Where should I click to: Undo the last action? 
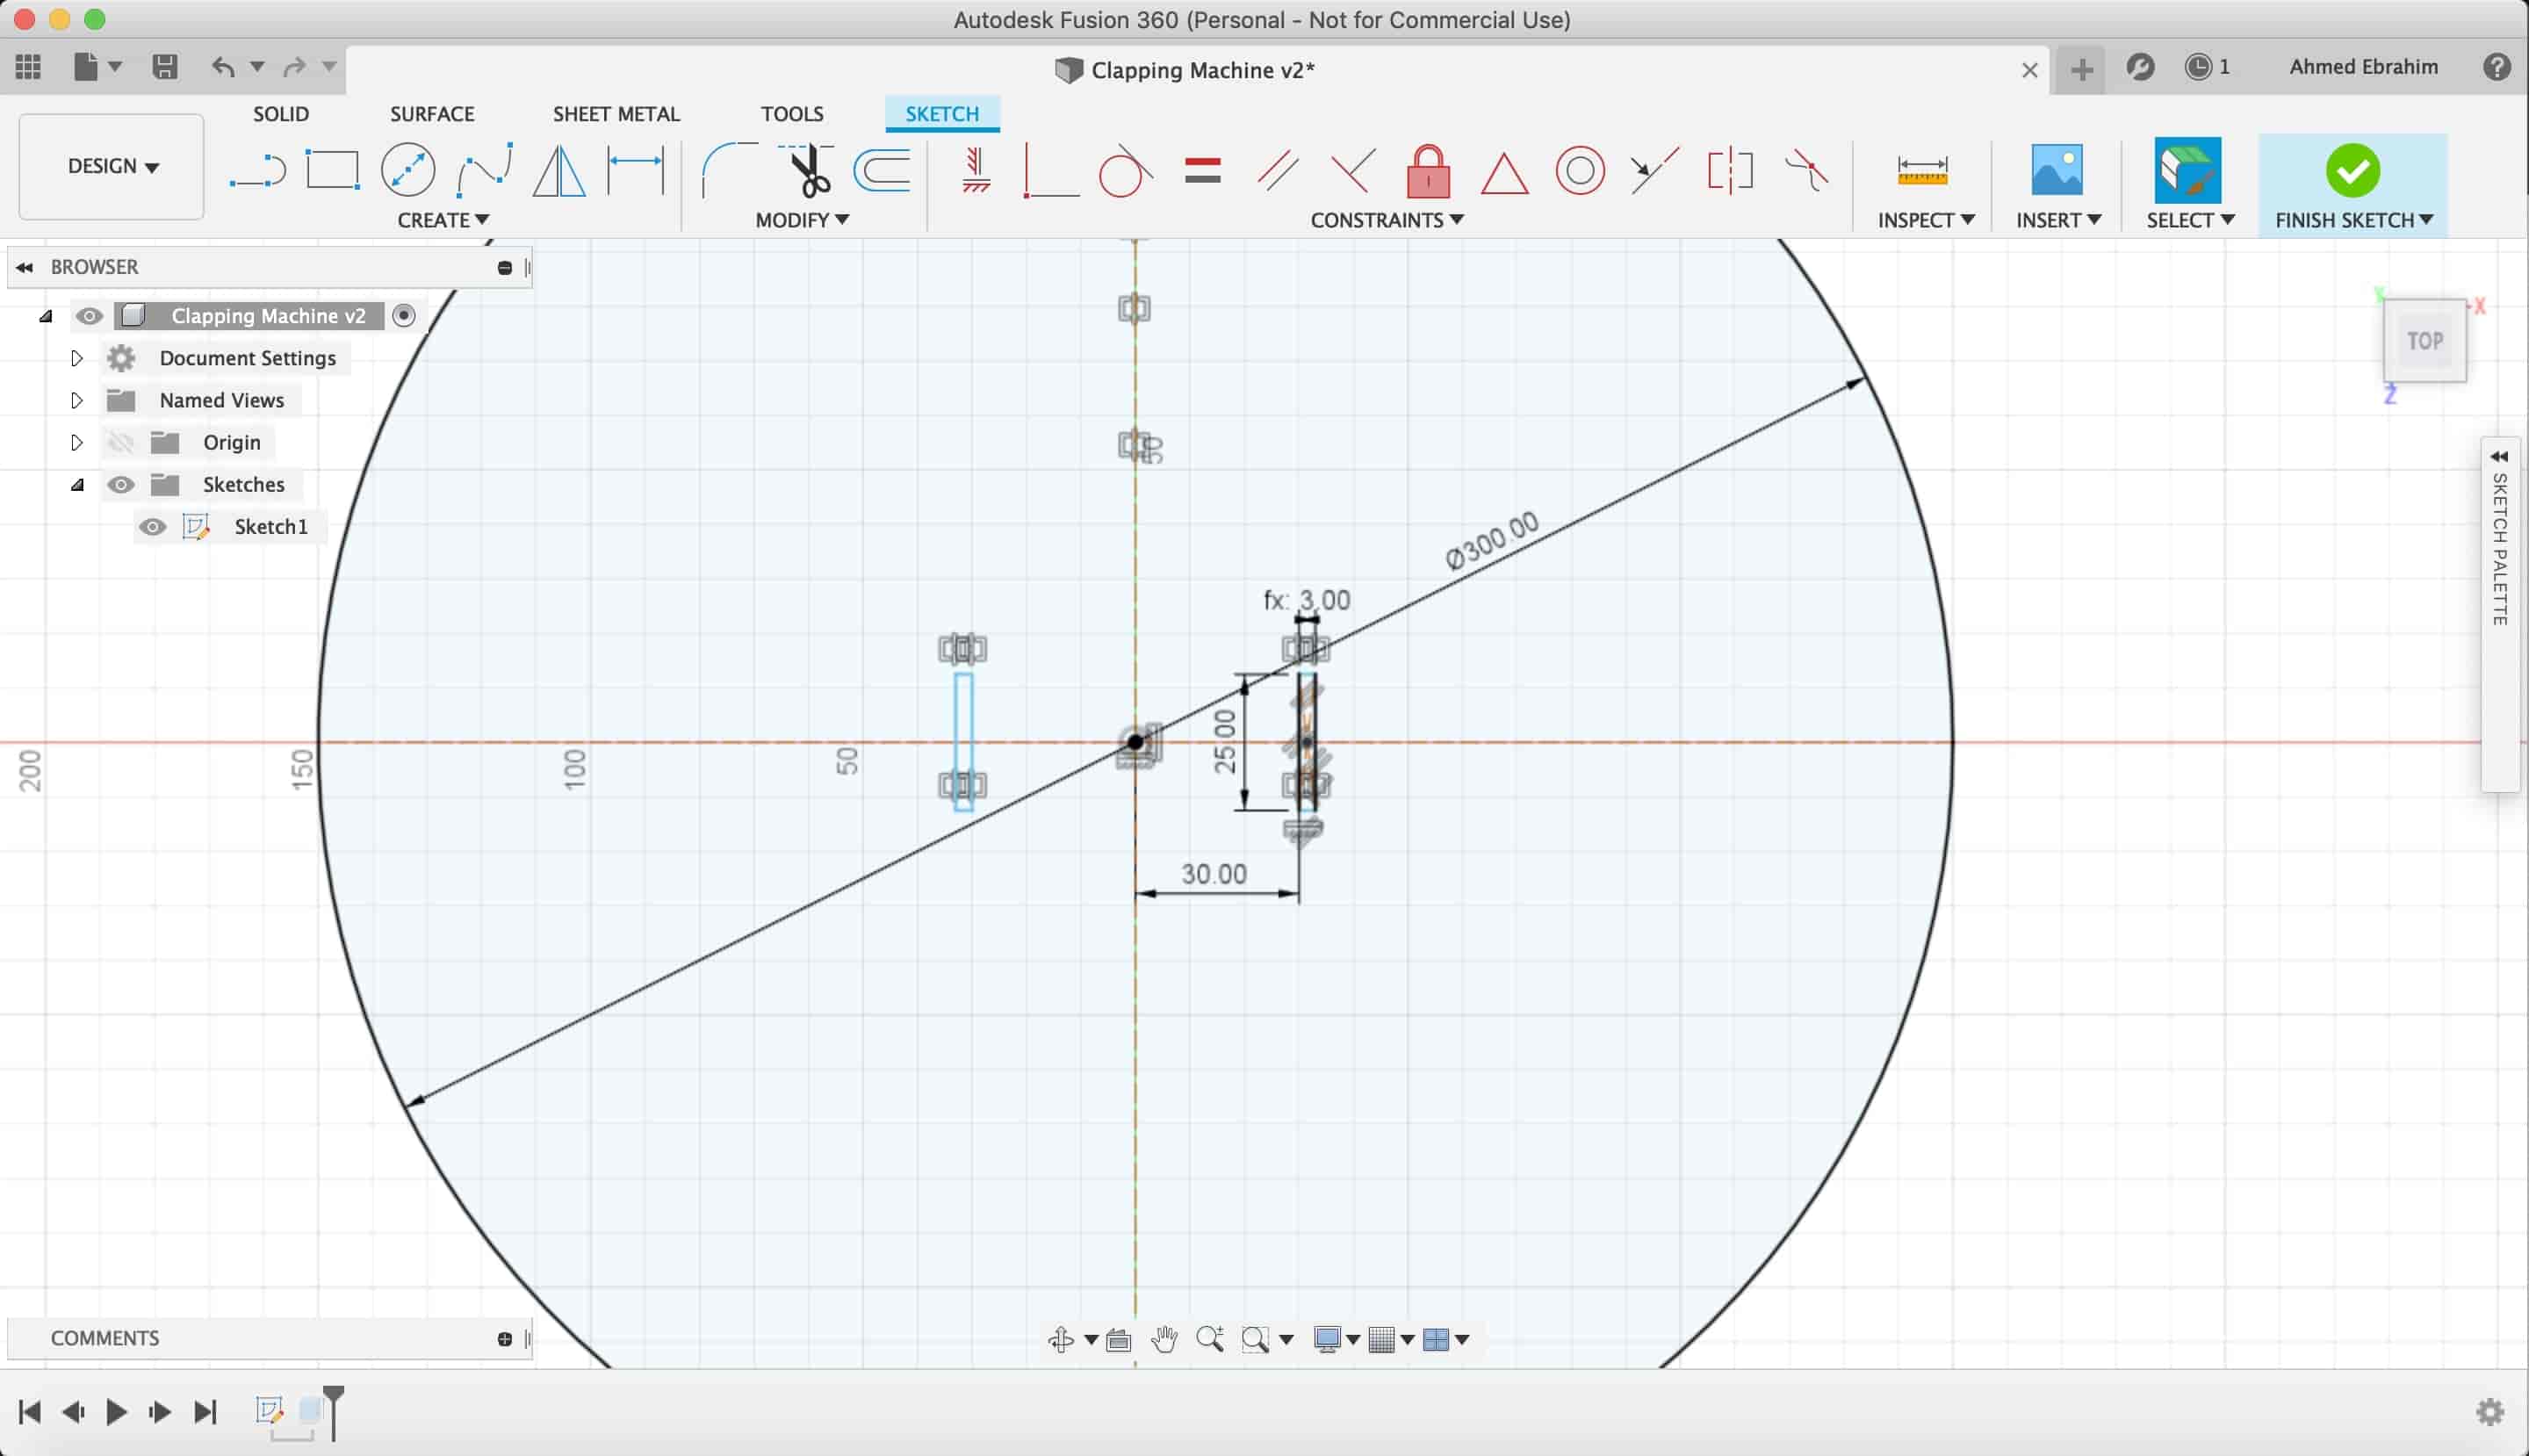pos(223,67)
